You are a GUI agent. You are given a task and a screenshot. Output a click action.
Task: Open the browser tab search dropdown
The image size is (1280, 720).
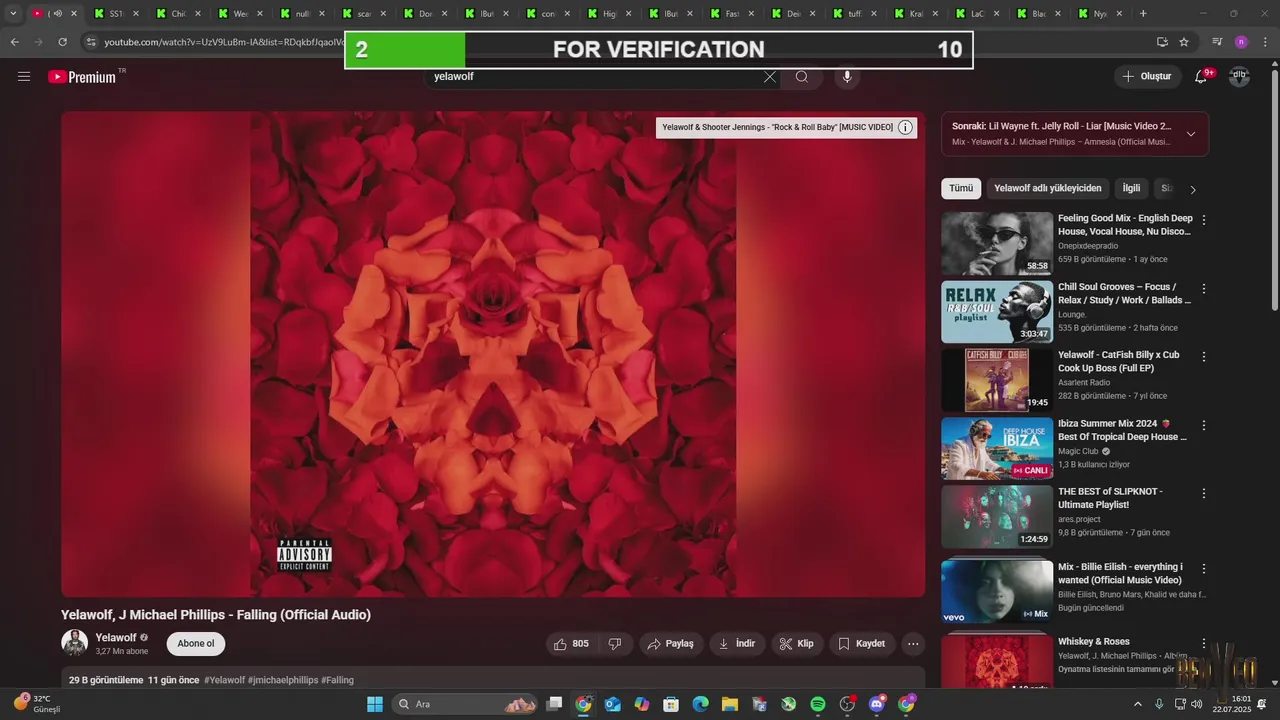[x=13, y=14]
